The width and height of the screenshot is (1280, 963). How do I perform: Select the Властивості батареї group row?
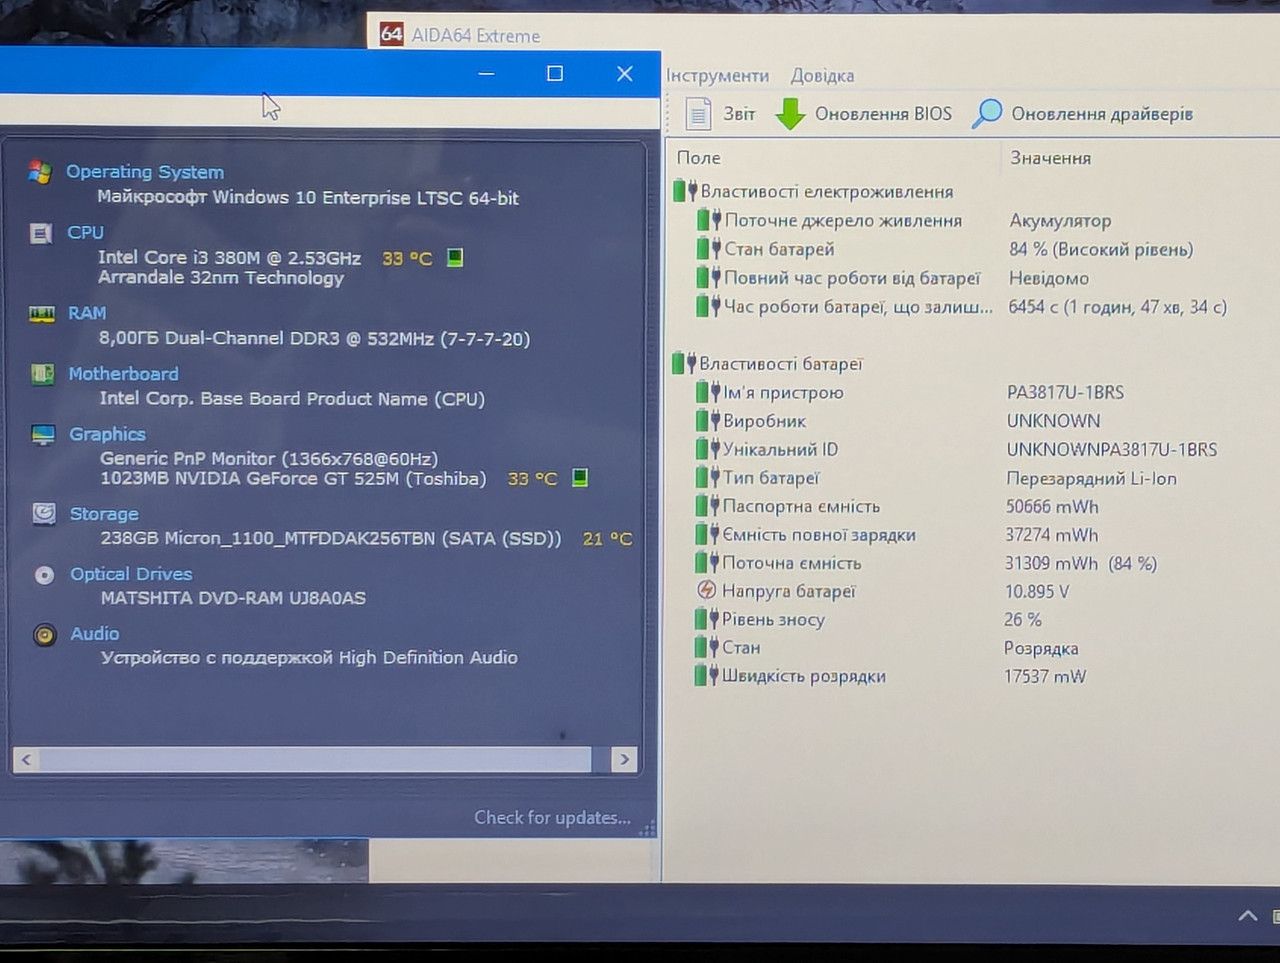[781, 364]
